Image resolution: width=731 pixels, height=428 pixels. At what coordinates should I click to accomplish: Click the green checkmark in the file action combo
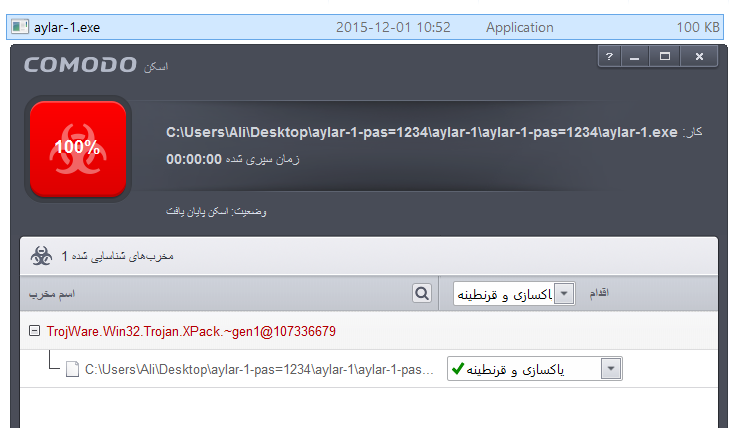click(x=458, y=368)
